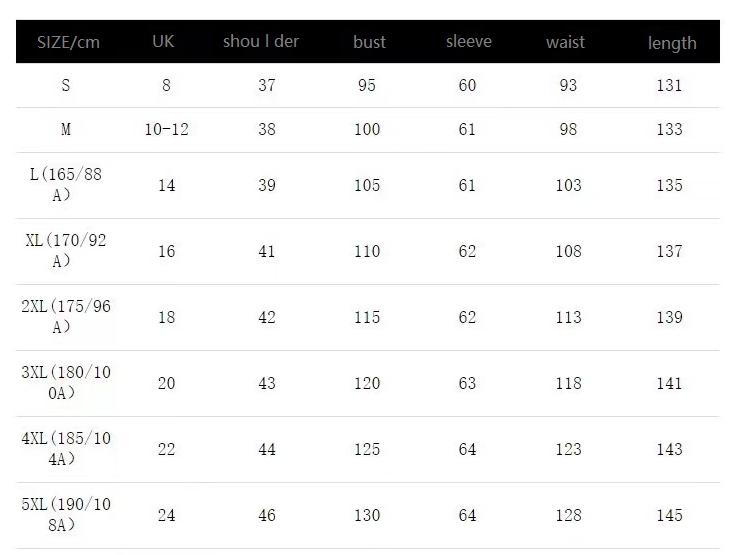The height and width of the screenshot is (555, 729).
Task: Click the SIZE/cm column header
Action: click(68, 42)
